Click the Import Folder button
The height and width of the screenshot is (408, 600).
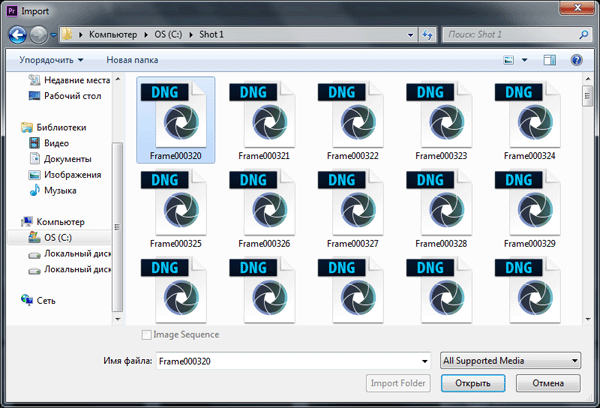coord(398,383)
